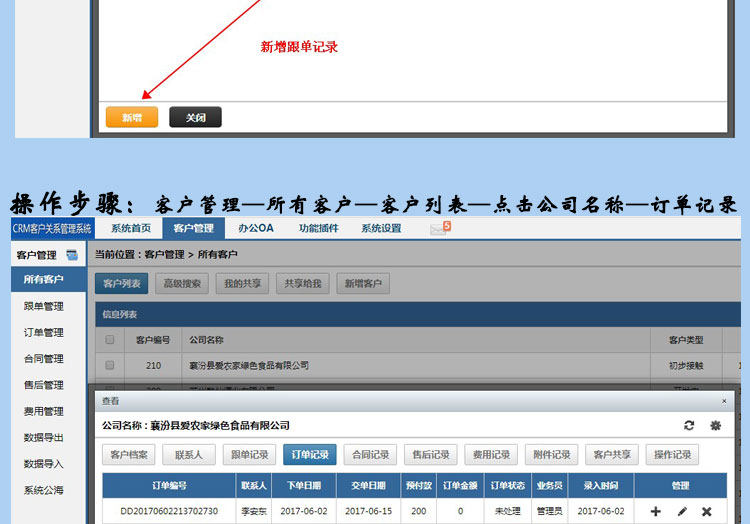Click the 2017-06-15 delivery date cell
This screenshot has width=750, height=524.
pyautogui.click(x=368, y=511)
